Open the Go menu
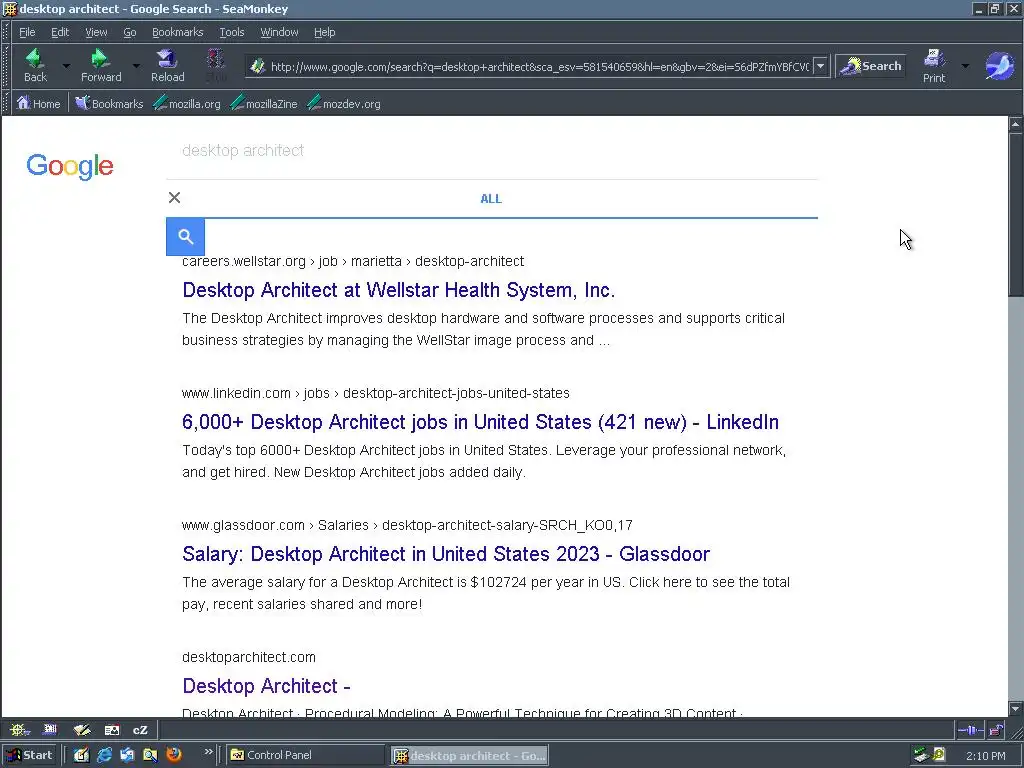Image resolution: width=1024 pixels, height=768 pixels. [129, 32]
